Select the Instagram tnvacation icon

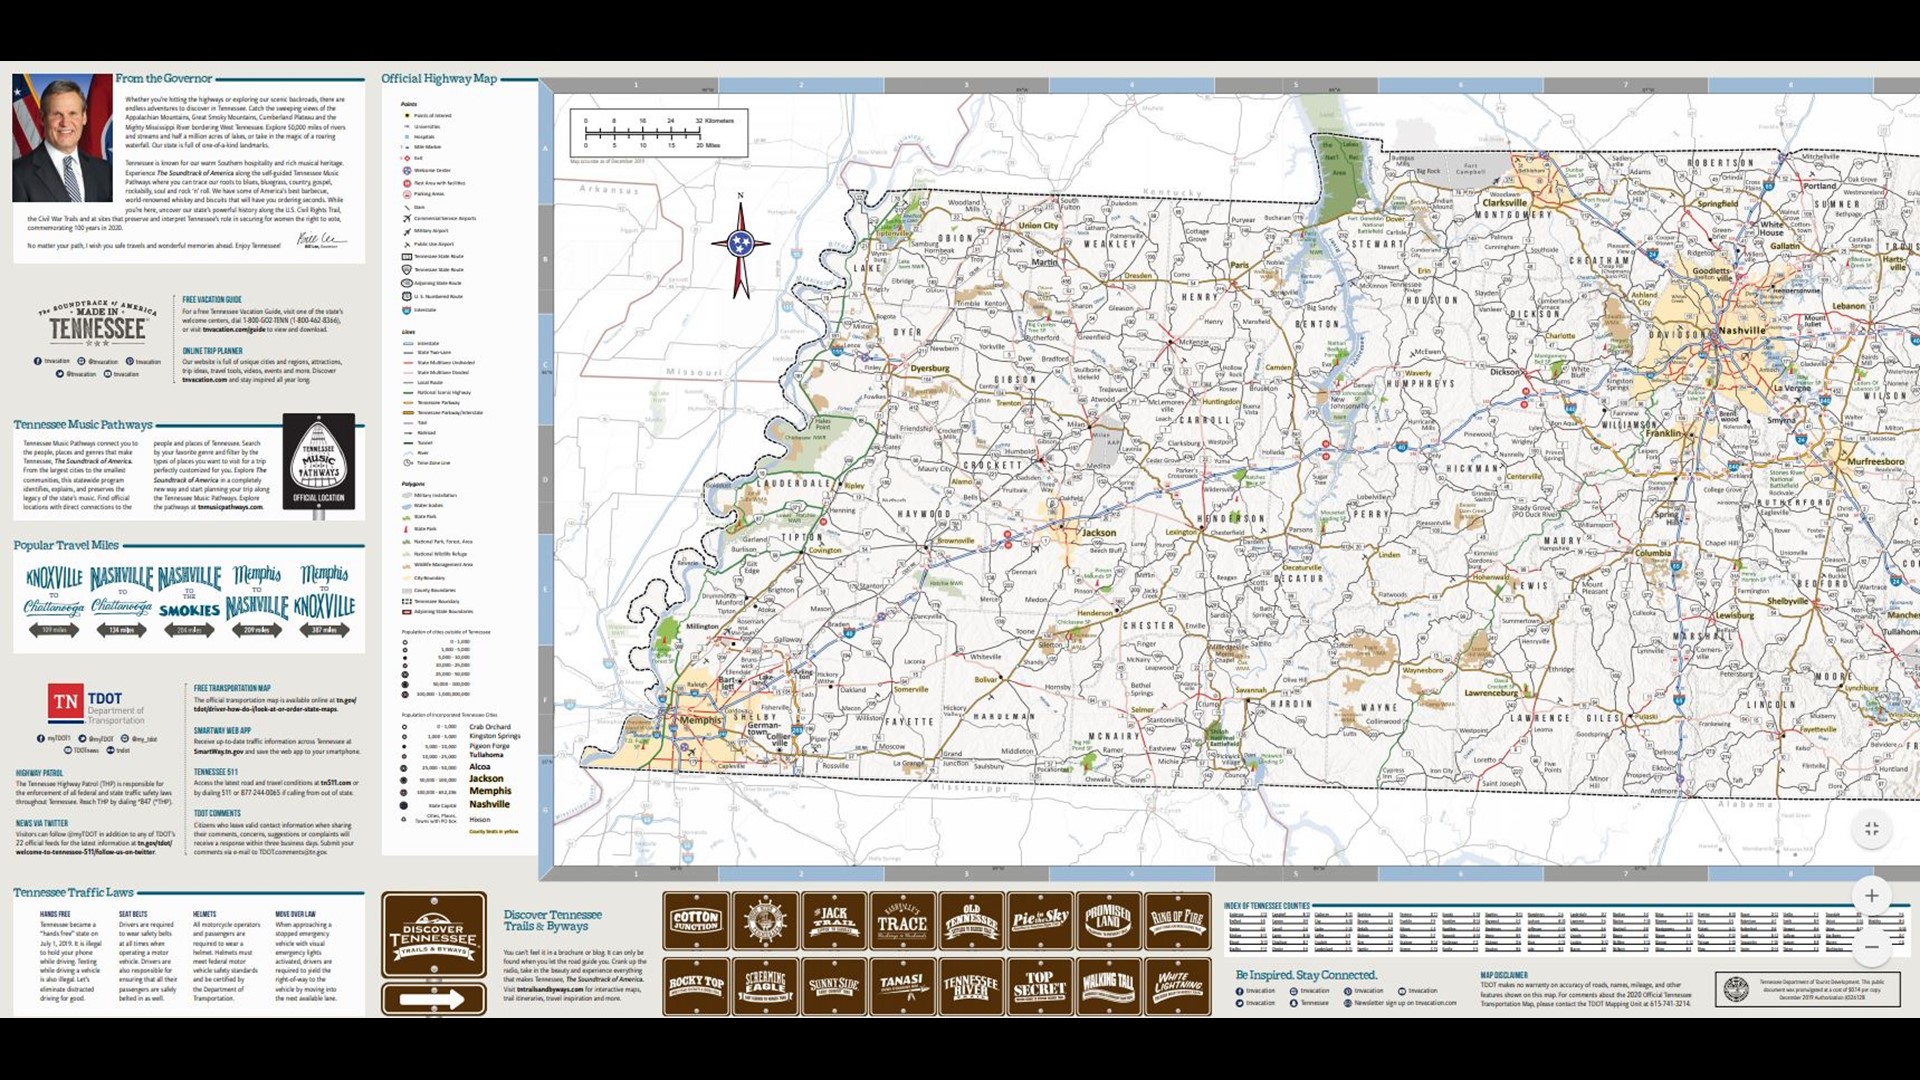[81, 361]
